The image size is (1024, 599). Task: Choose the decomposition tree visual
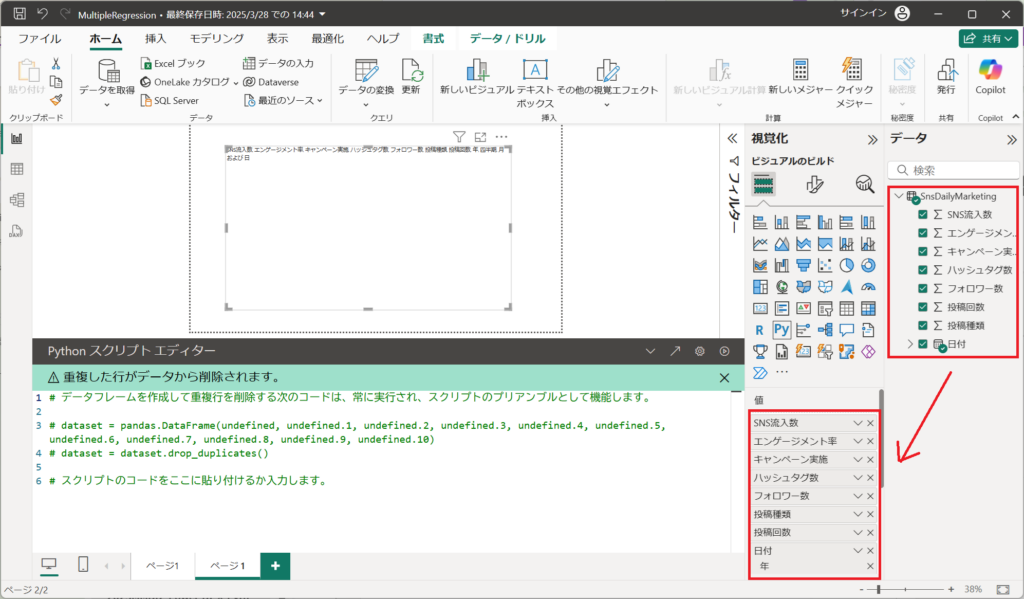(825, 330)
